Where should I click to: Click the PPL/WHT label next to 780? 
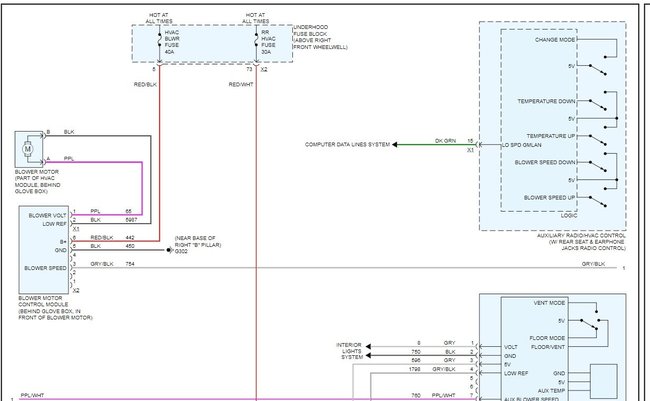click(443, 395)
